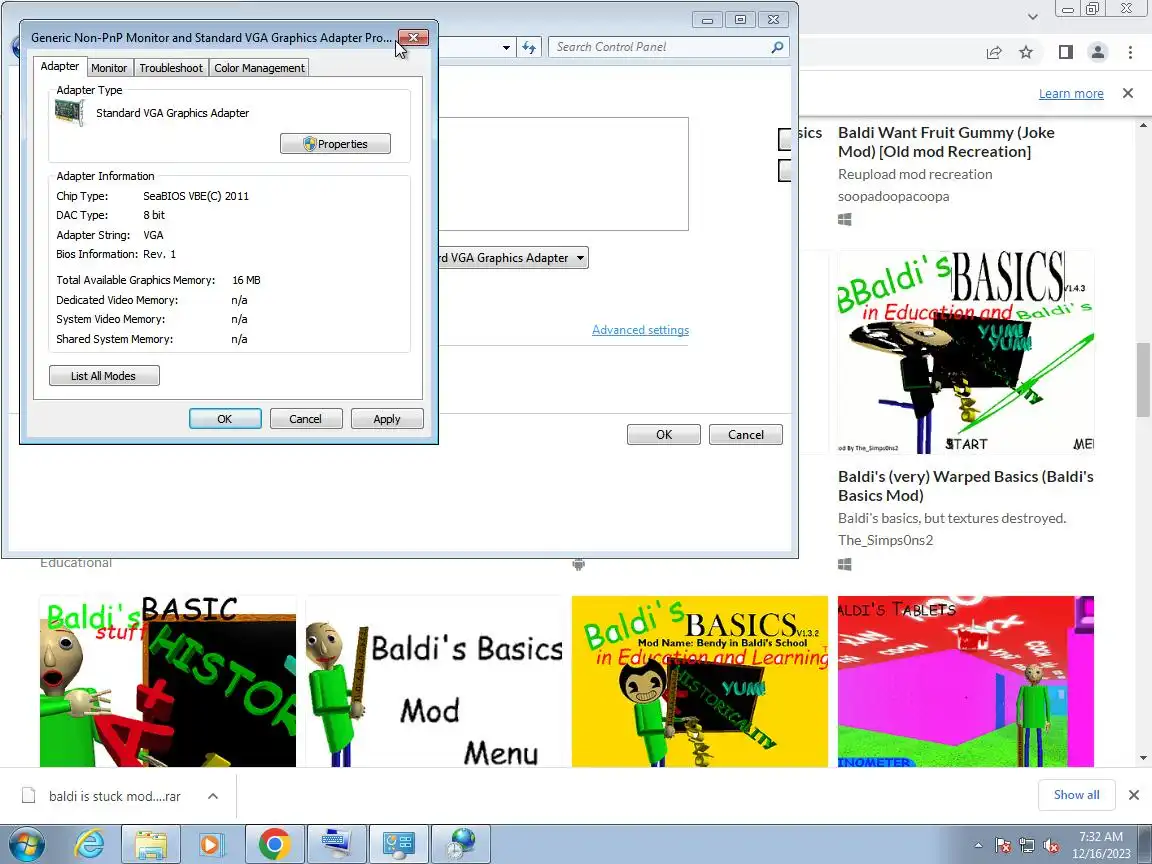Close the downloads bar
Image resolution: width=1152 pixels, height=864 pixels.
(1134, 795)
